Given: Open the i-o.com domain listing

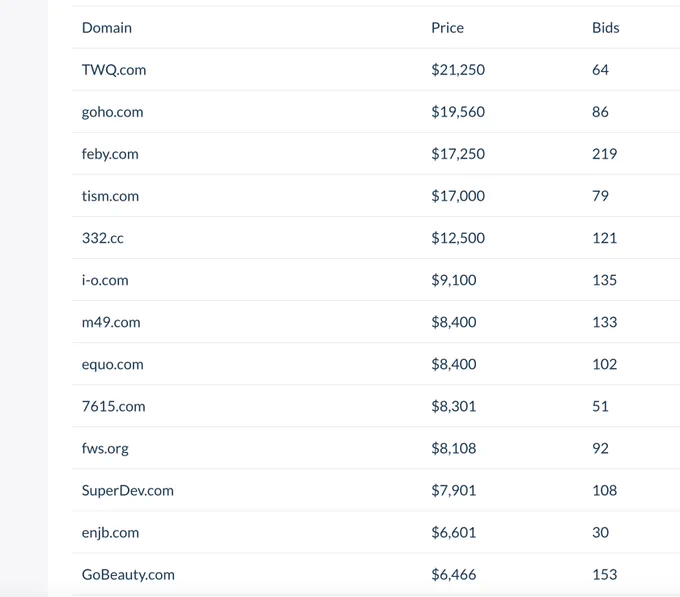Looking at the screenshot, I should coord(105,280).
